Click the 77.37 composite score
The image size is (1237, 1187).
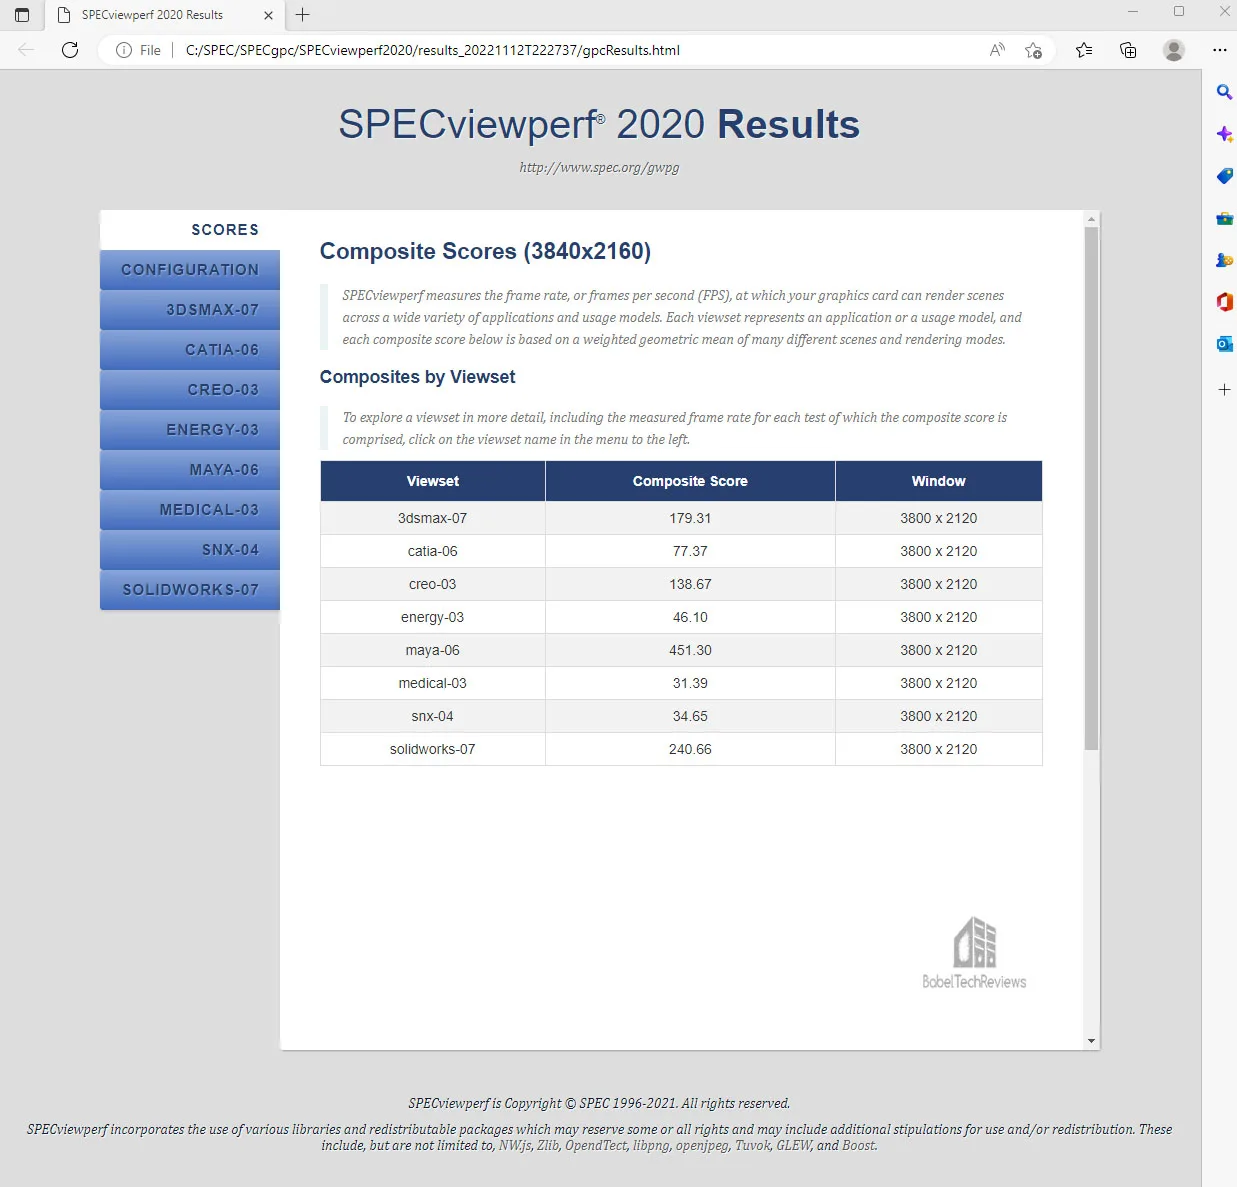pos(690,551)
